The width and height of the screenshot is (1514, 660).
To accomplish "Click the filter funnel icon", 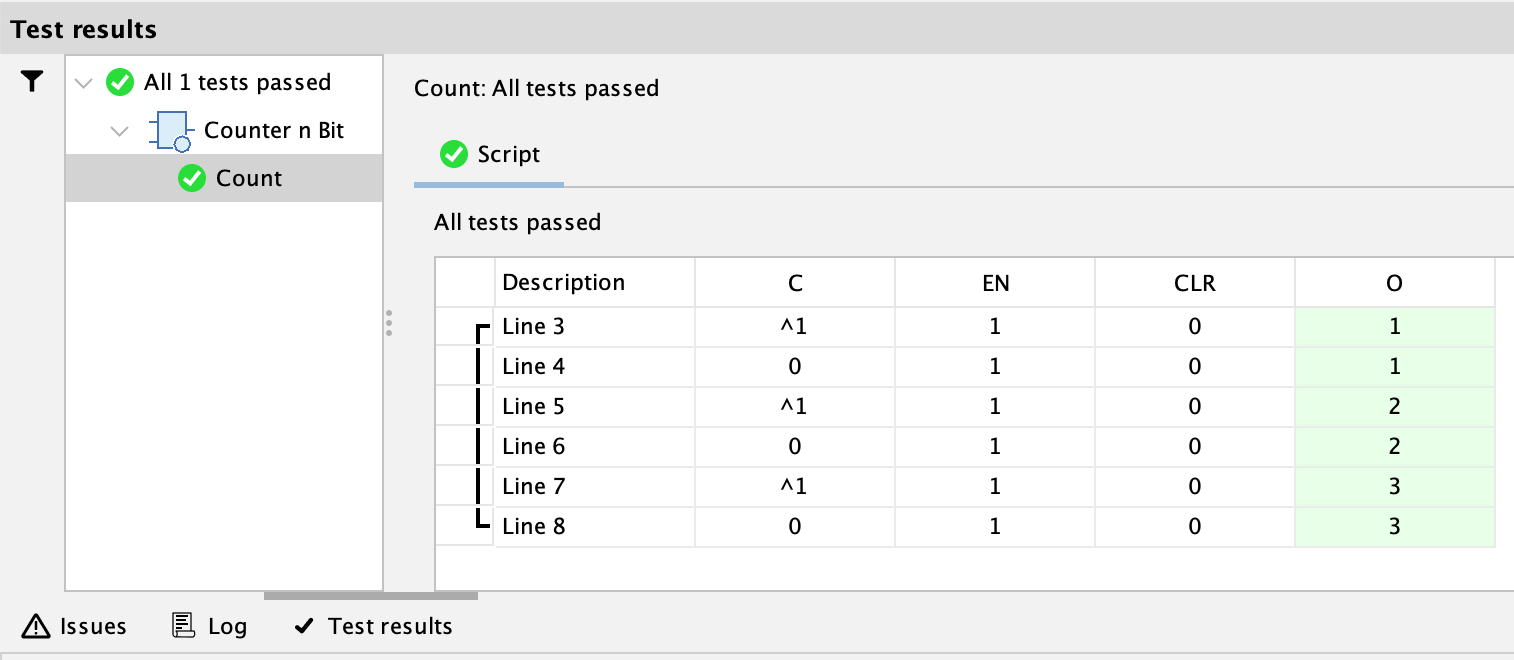I will tap(33, 82).
